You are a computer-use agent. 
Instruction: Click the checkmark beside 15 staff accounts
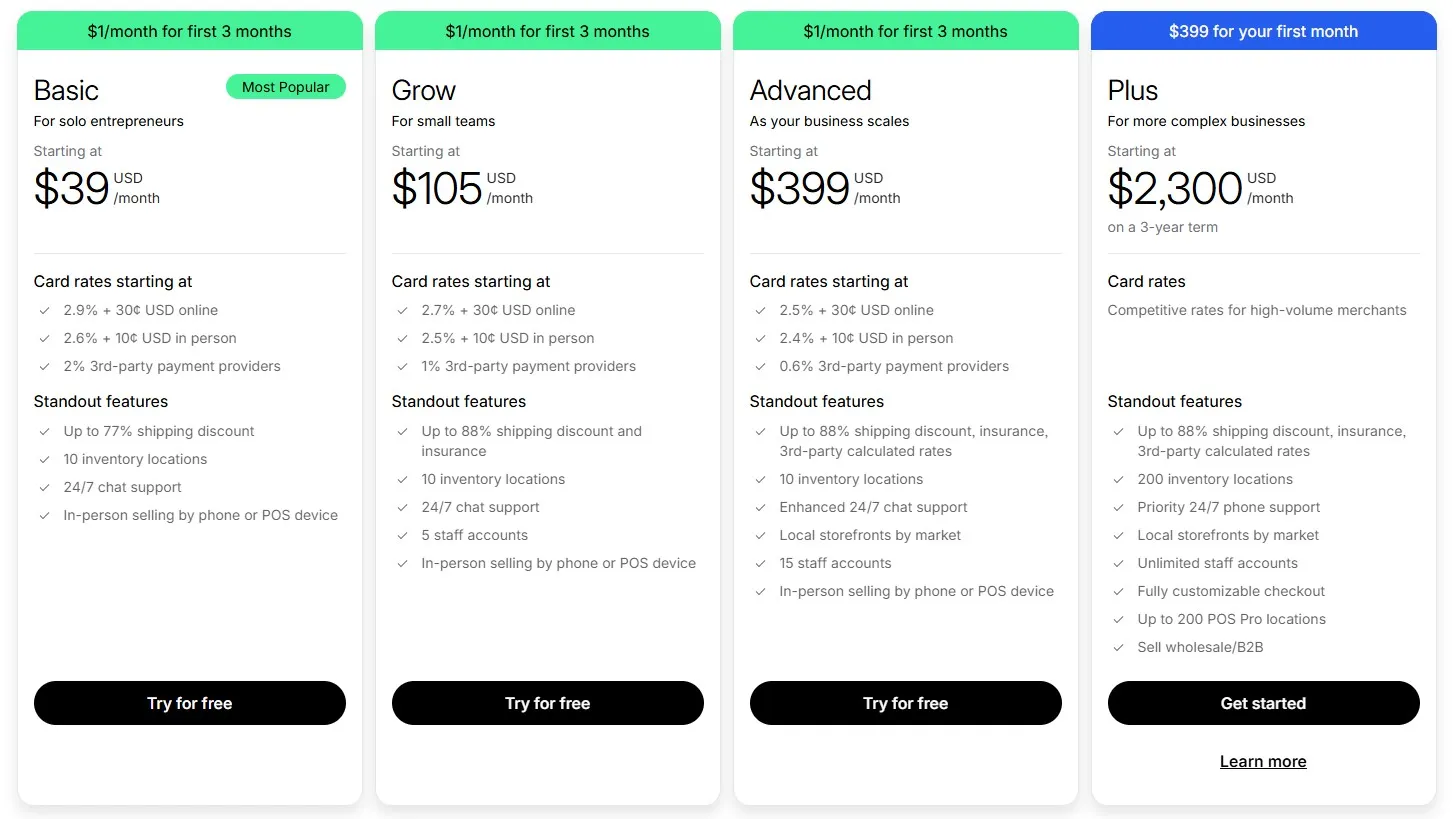(760, 563)
